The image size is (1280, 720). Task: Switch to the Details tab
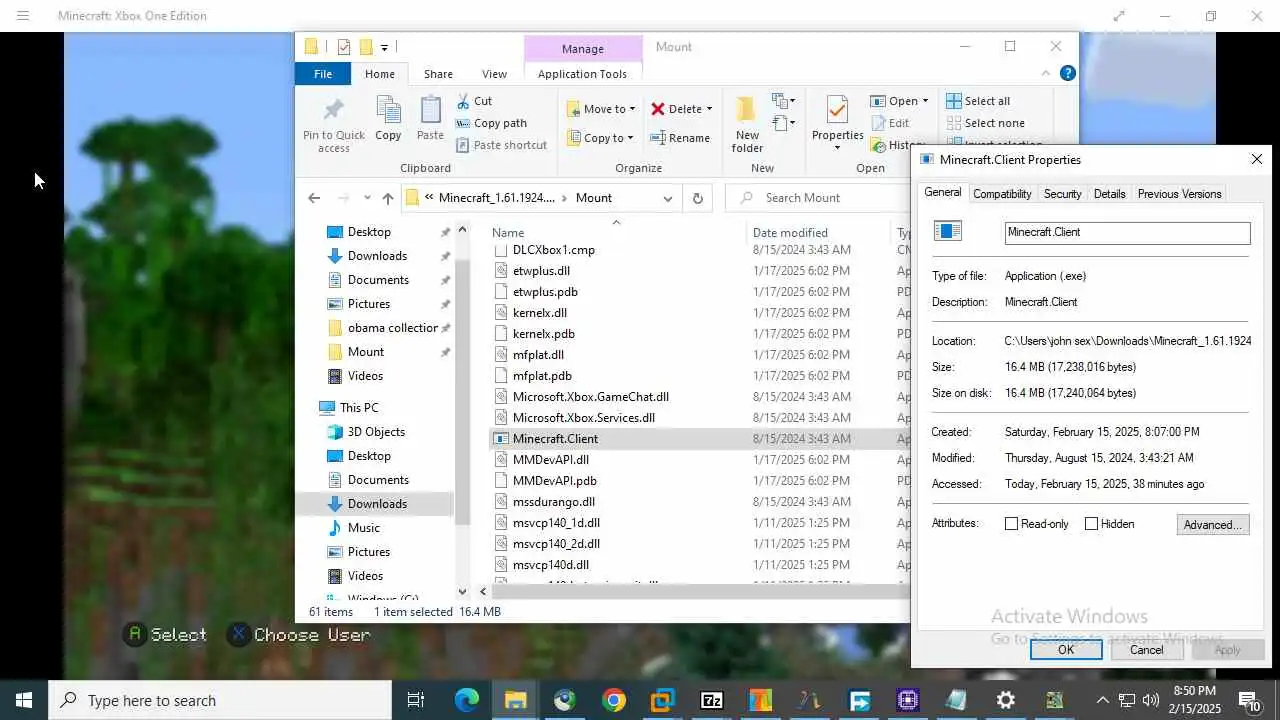pyautogui.click(x=1109, y=194)
